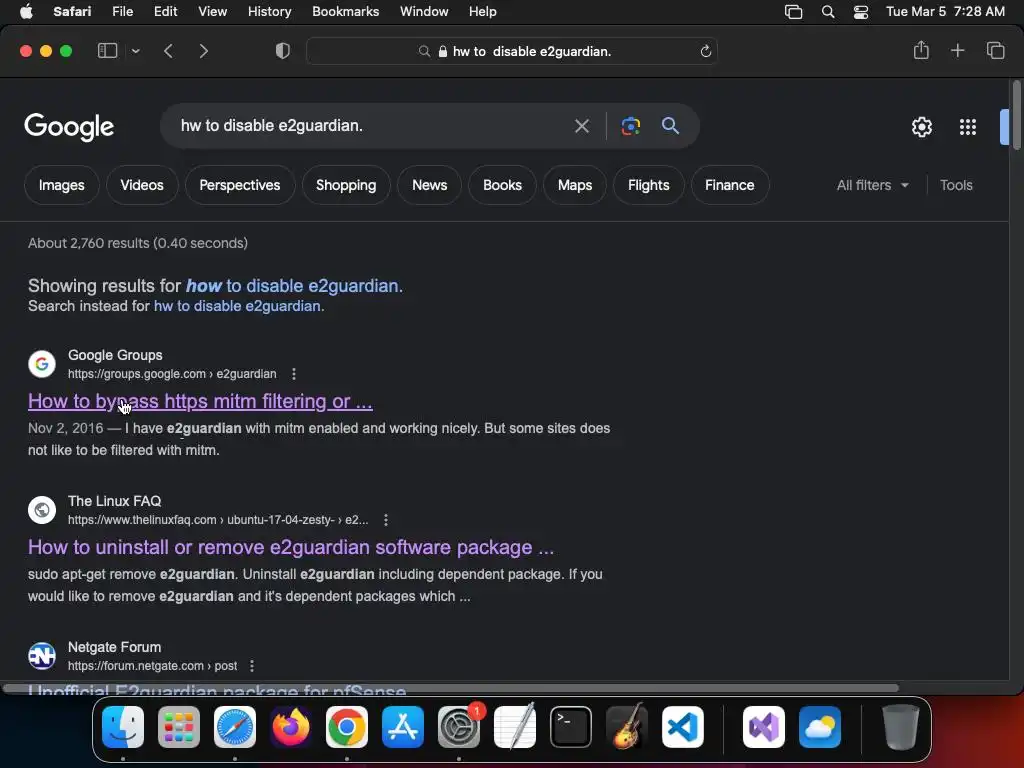Filter results by Images
This screenshot has height=768, width=1024.
coord(61,185)
